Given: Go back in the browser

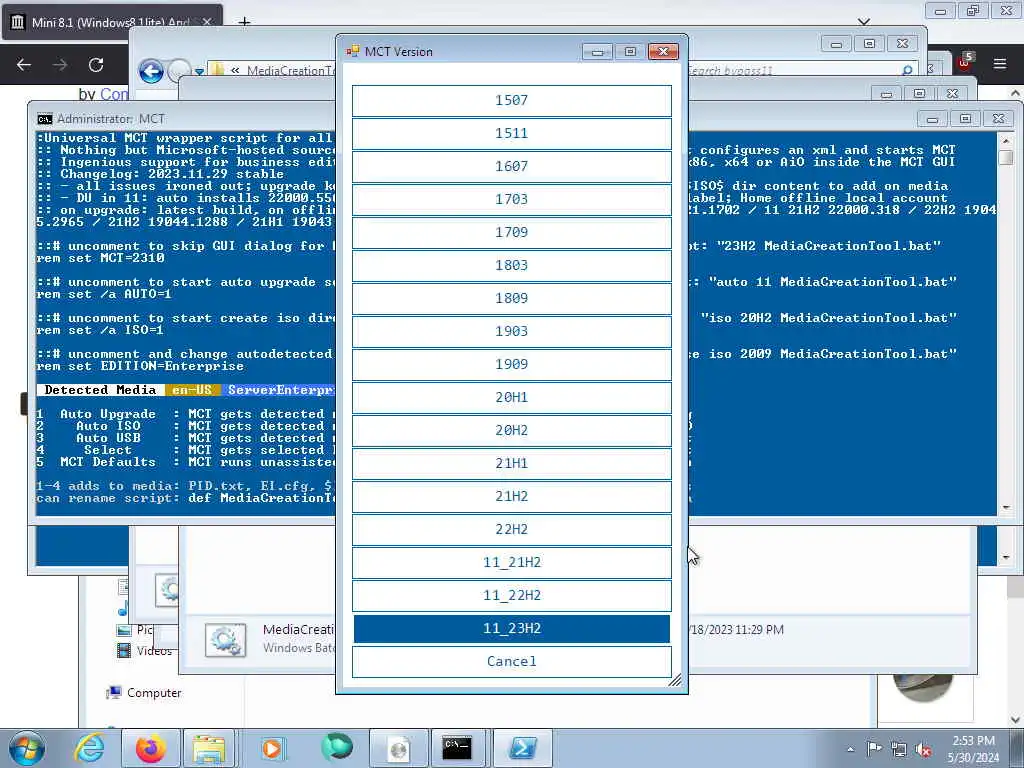Looking at the screenshot, I should point(24,65).
